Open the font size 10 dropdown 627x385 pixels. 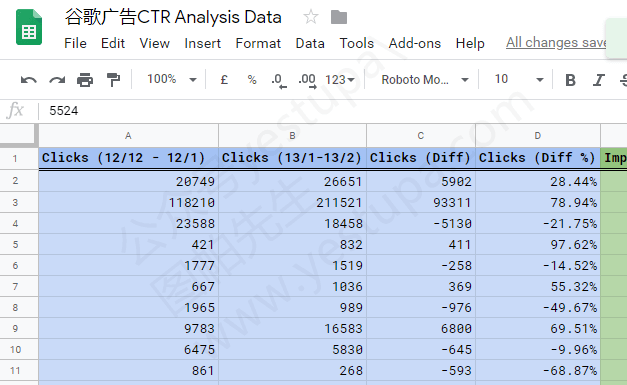[x=519, y=79]
